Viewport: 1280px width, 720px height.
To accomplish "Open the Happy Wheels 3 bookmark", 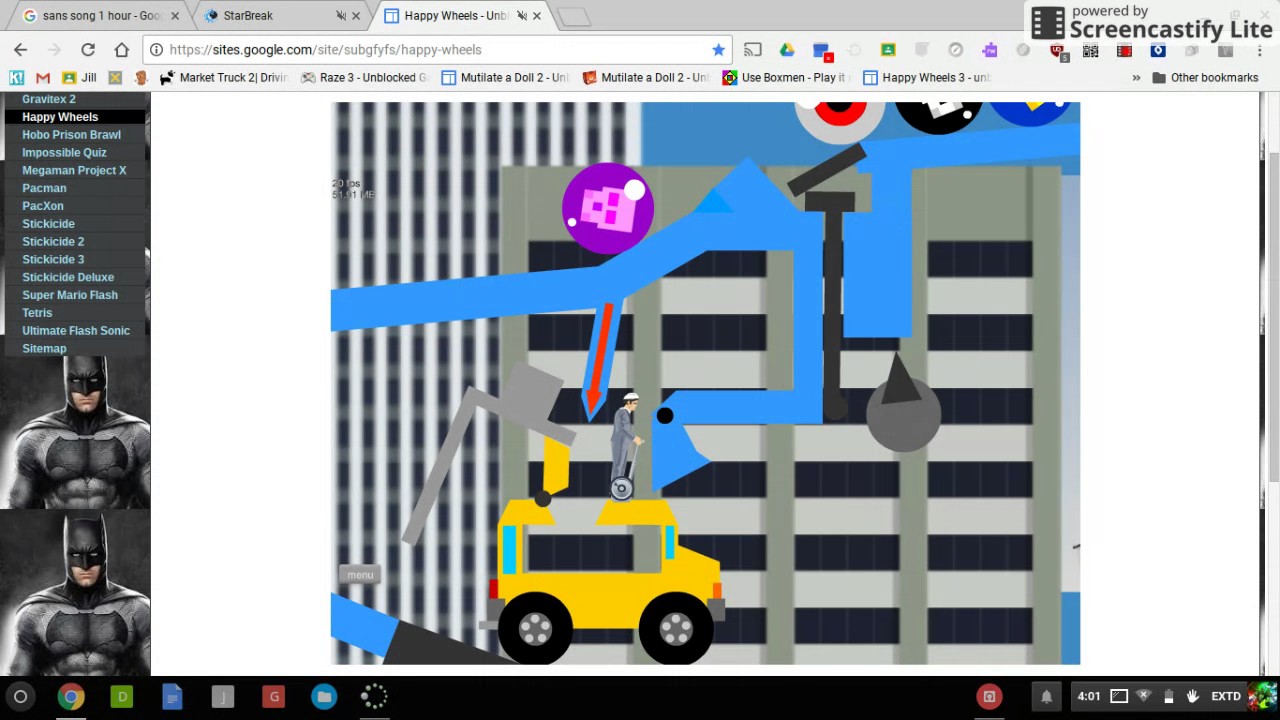I will pos(927,77).
